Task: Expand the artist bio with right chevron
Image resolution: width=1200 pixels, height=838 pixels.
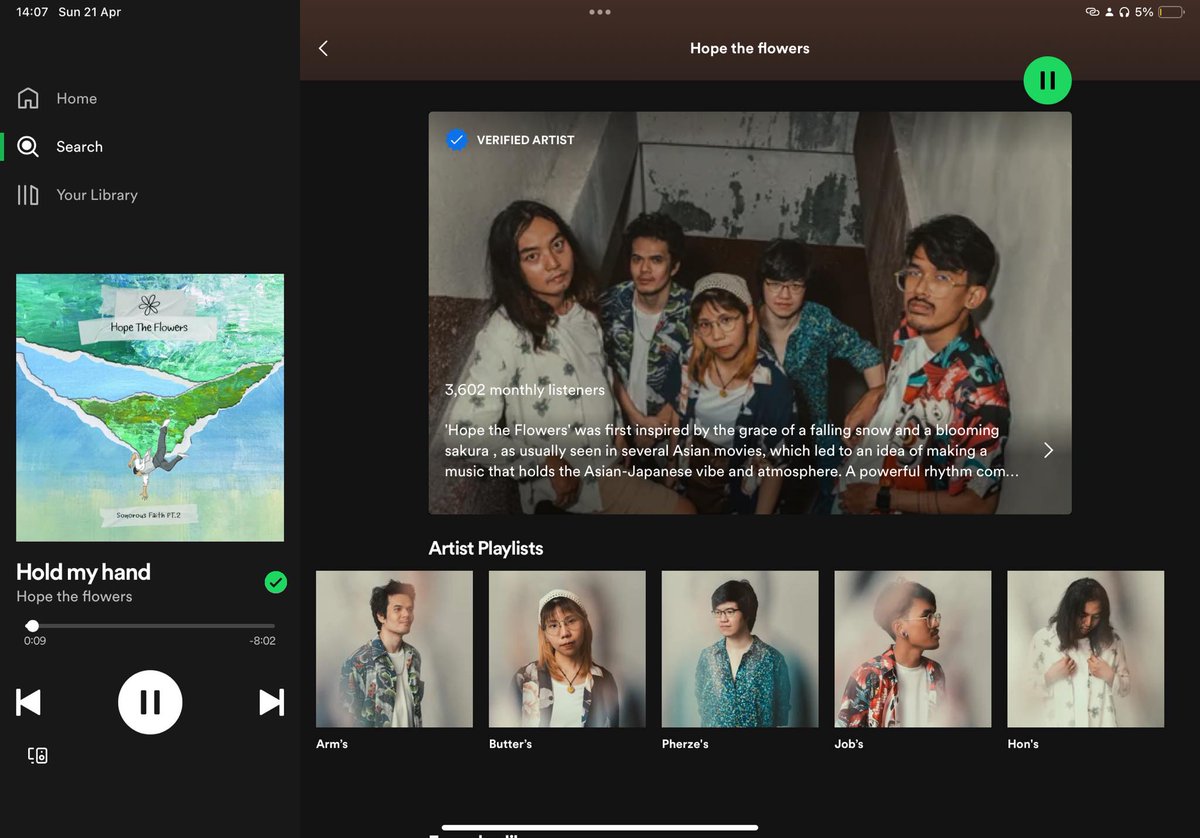Action: 1048,450
